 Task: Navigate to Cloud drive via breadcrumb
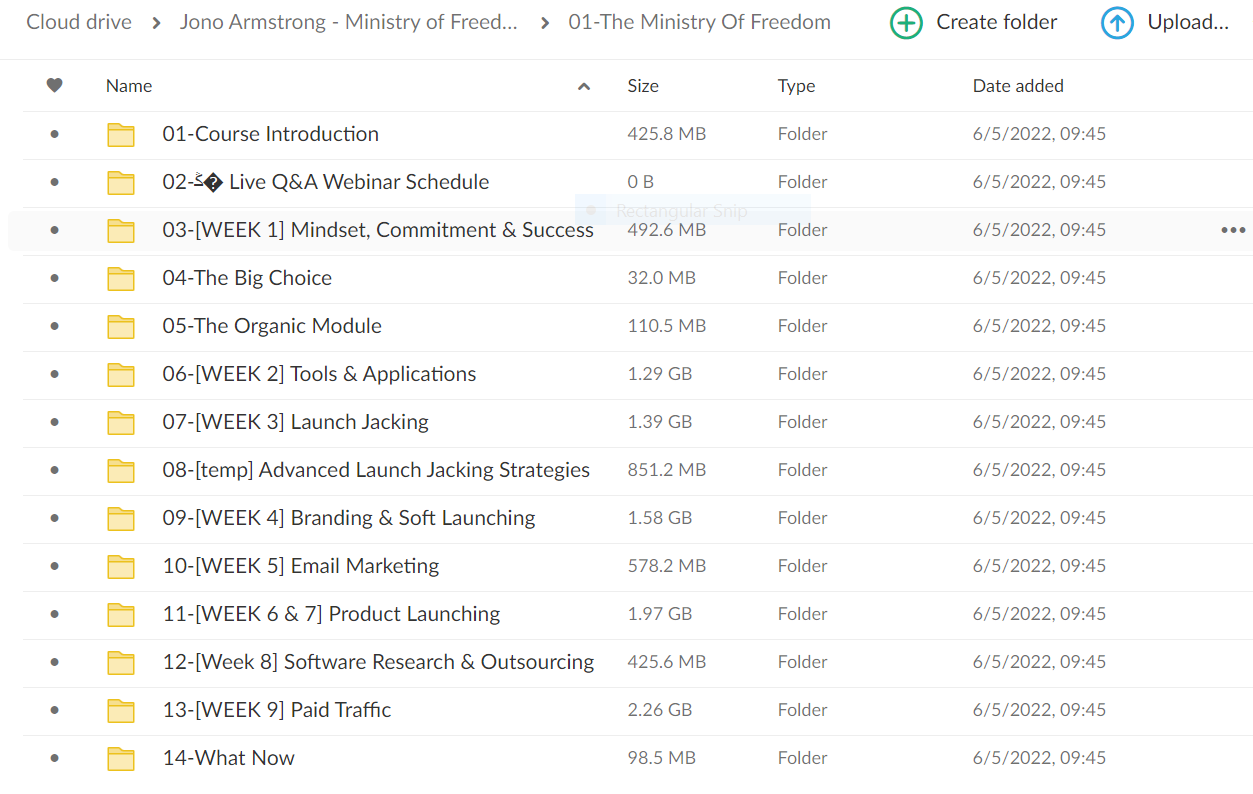coord(79,21)
